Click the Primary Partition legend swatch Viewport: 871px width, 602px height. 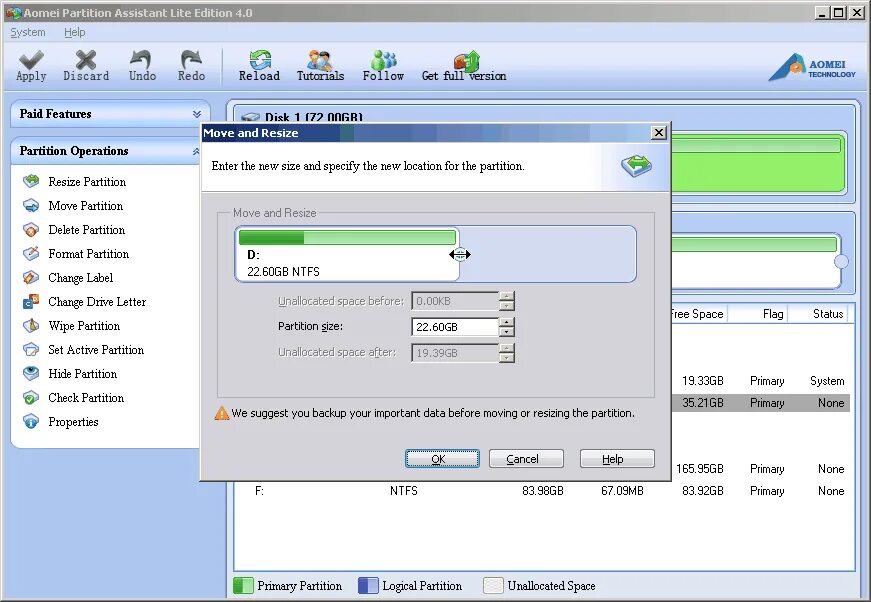pyautogui.click(x=243, y=585)
